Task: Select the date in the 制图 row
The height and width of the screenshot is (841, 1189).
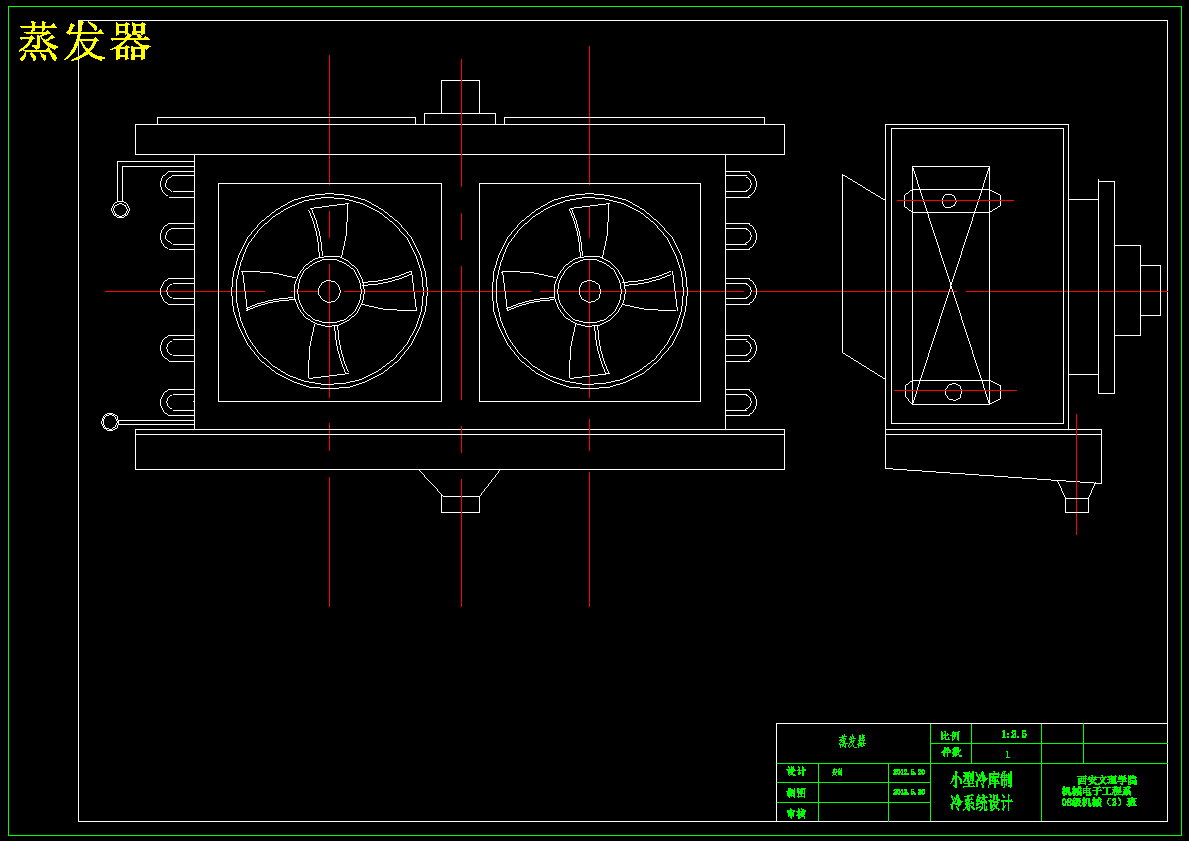Action: 908,792
